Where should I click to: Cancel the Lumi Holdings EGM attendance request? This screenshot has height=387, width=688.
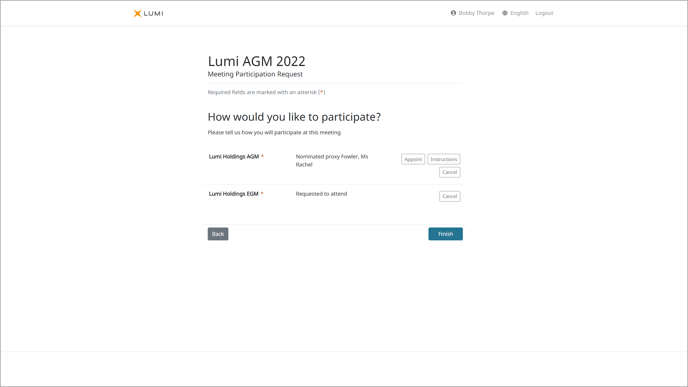point(449,196)
